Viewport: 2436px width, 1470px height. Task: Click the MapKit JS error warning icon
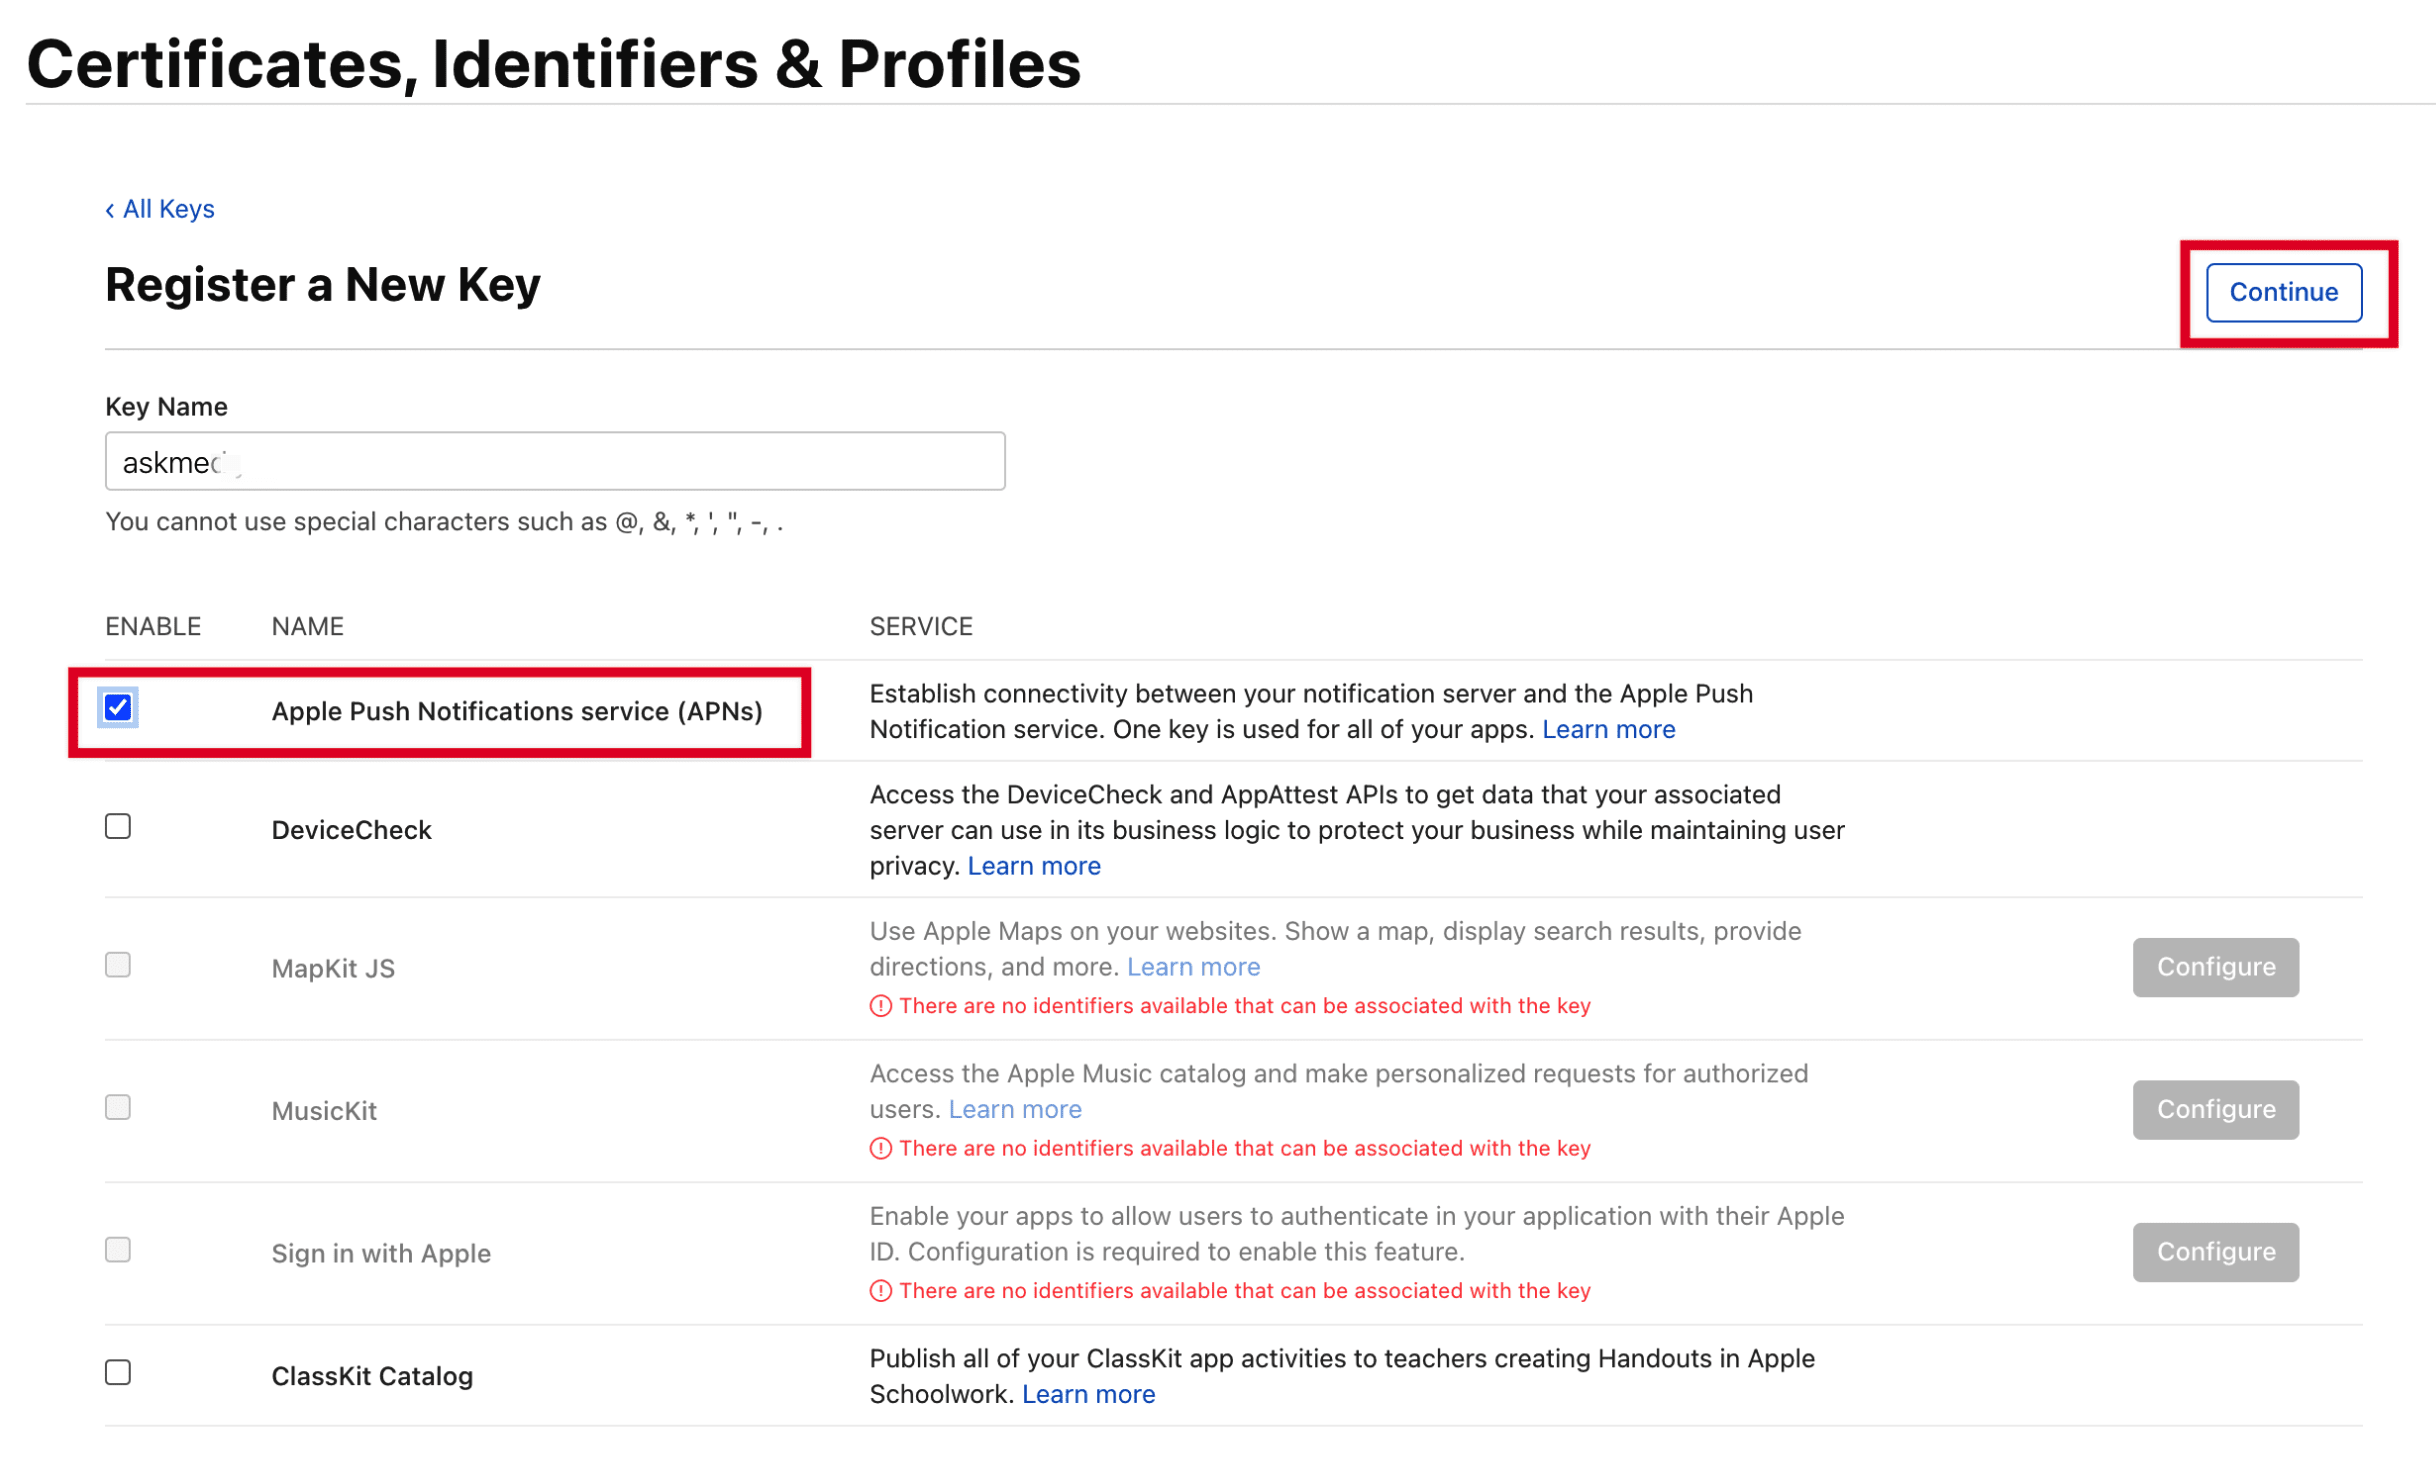pos(880,1006)
